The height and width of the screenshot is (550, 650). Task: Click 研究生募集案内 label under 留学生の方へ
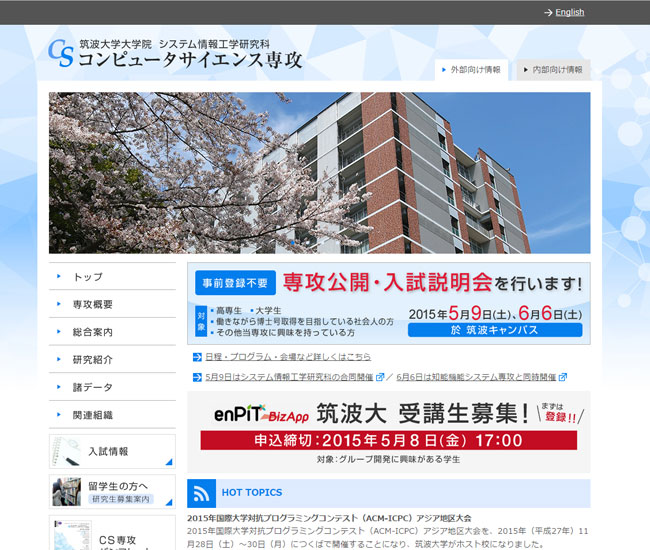click(121, 499)
